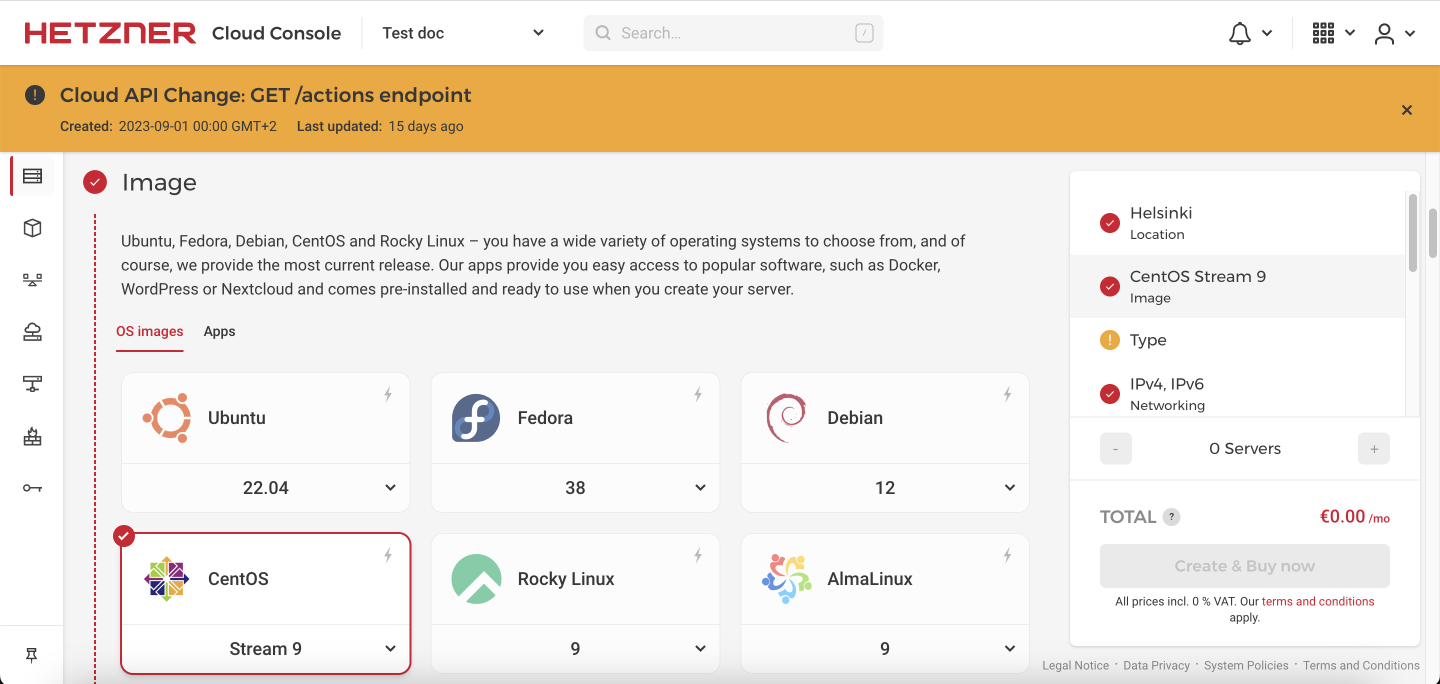Click the Create & Buy now button

[1245, 566]
